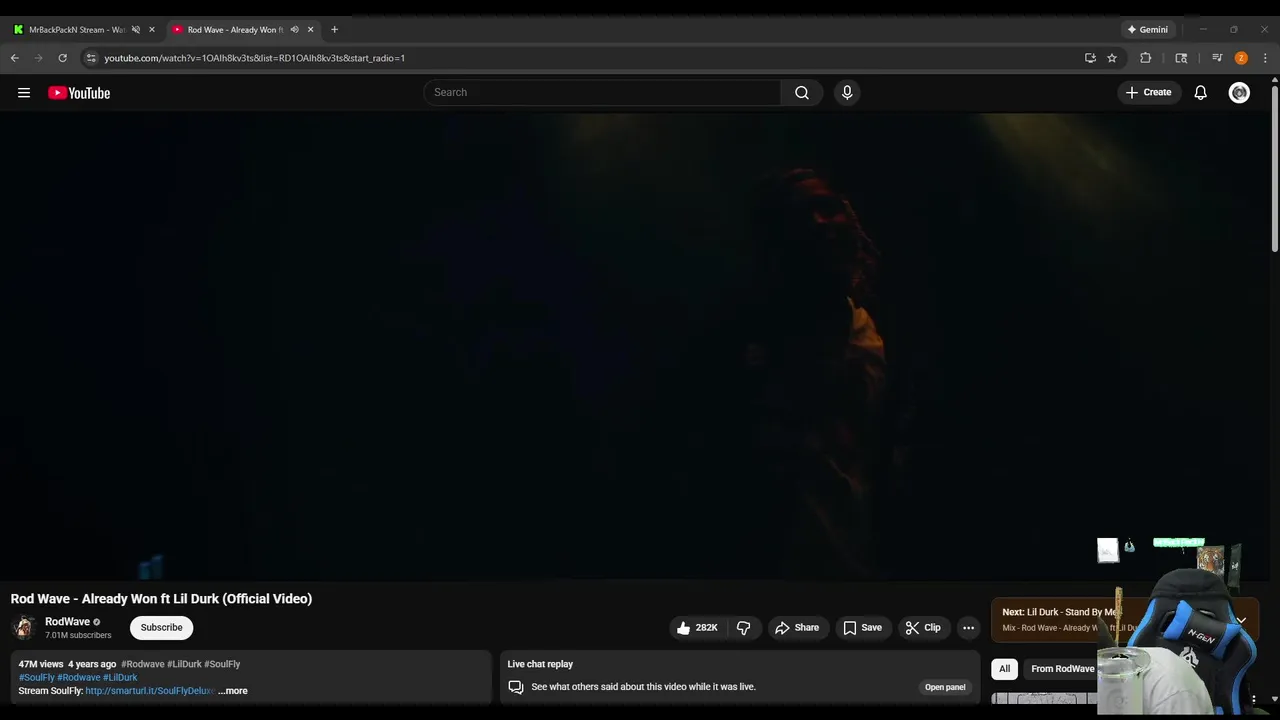The height and width of the screenshot is (720, 1280).
Task: Reload the page with refresh icon
Action: click(x=62, y=58)
